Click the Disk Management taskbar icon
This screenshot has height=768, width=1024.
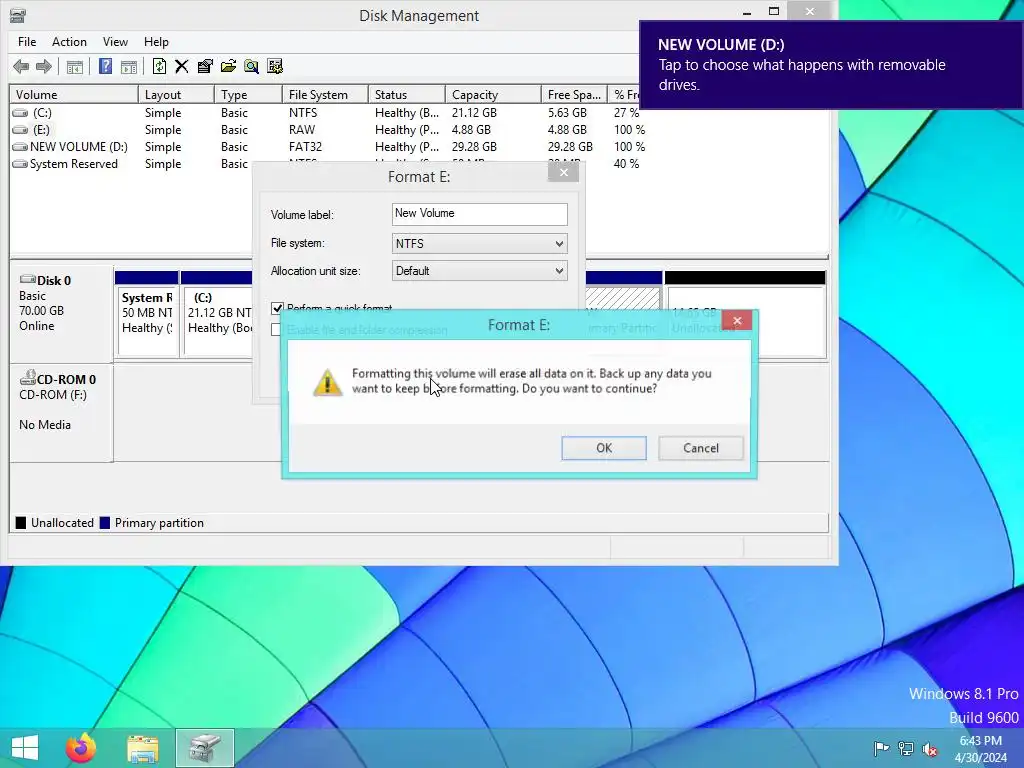205,748
